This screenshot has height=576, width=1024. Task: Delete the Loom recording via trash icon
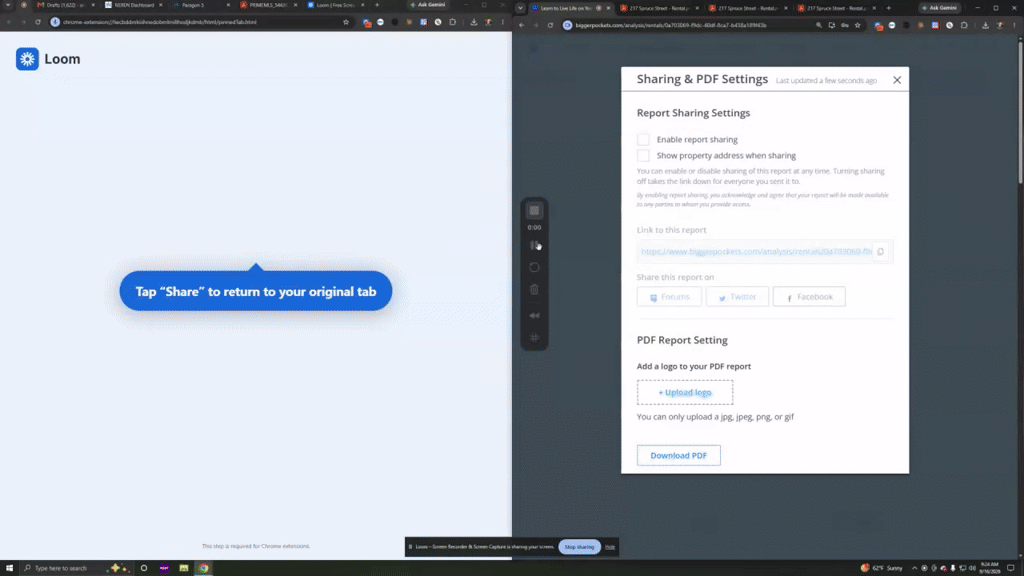(534, 289)
